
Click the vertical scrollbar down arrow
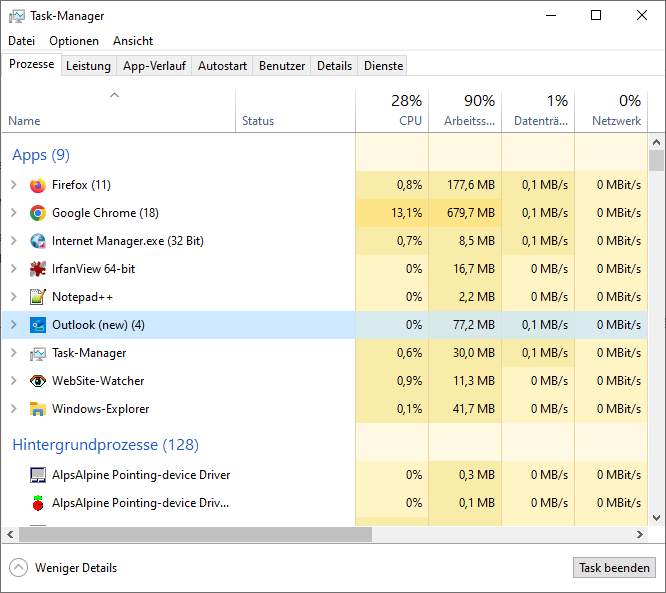pos(656,518)
